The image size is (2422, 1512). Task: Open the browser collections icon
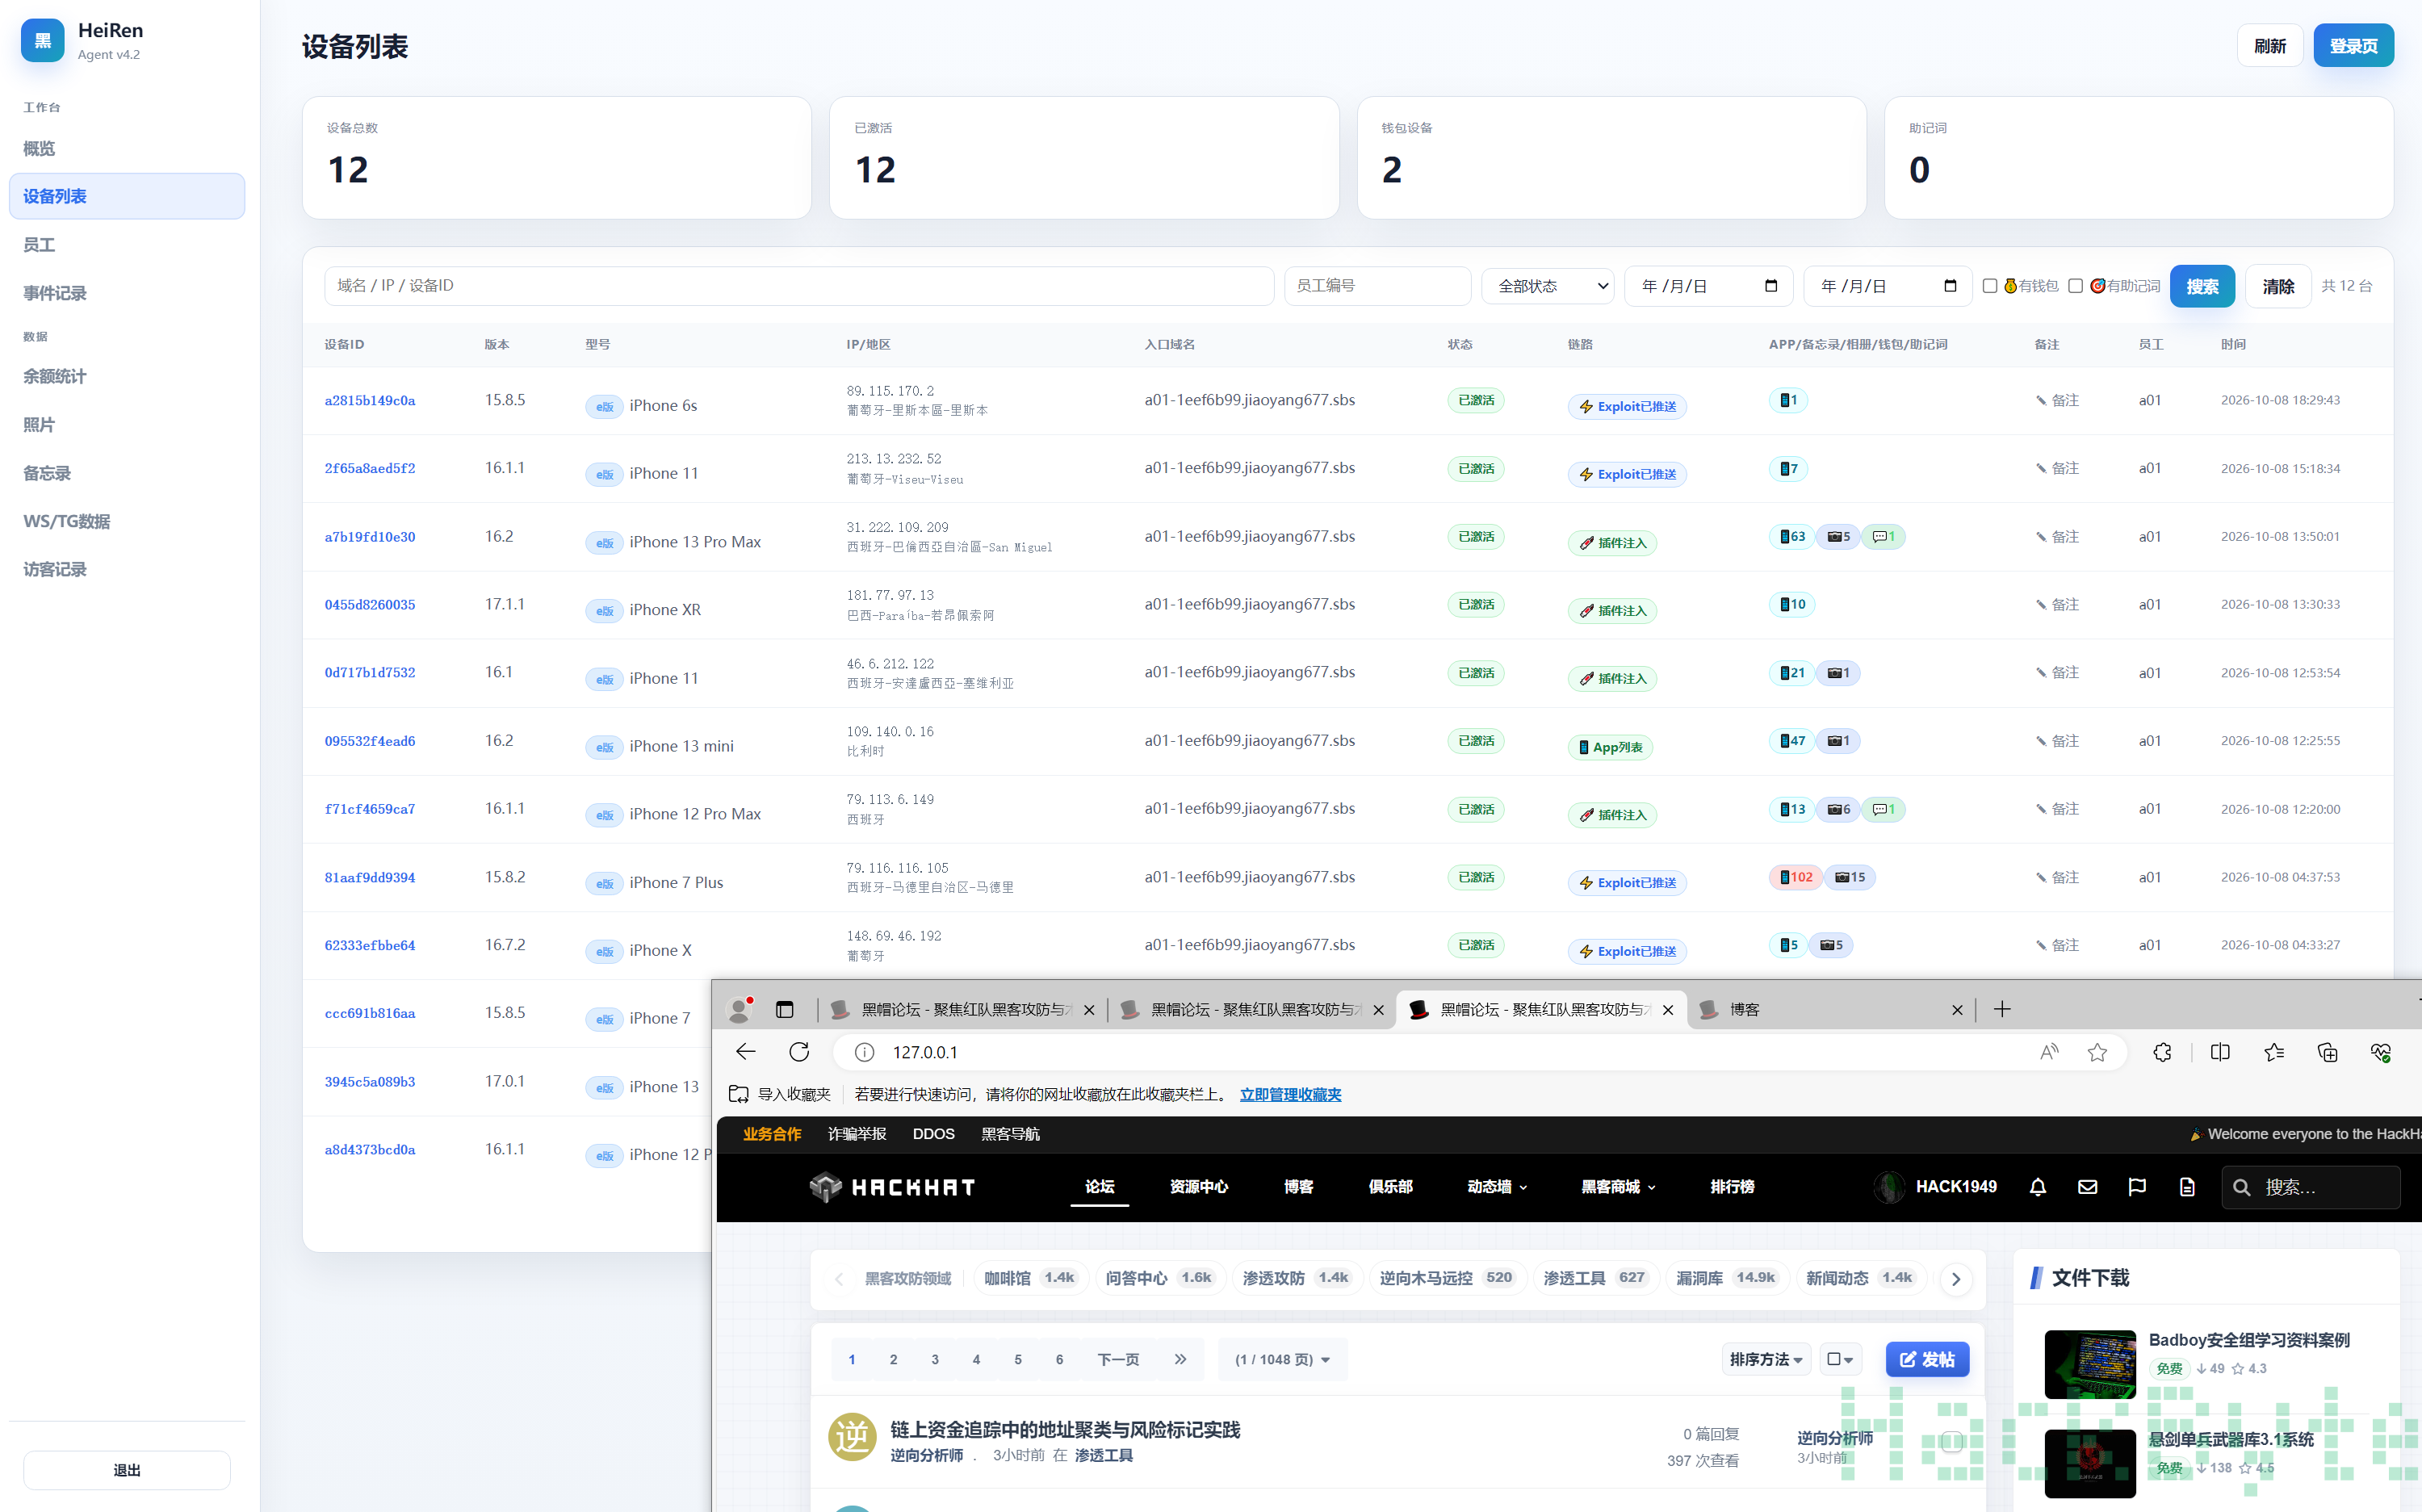click(2327, 1052)
